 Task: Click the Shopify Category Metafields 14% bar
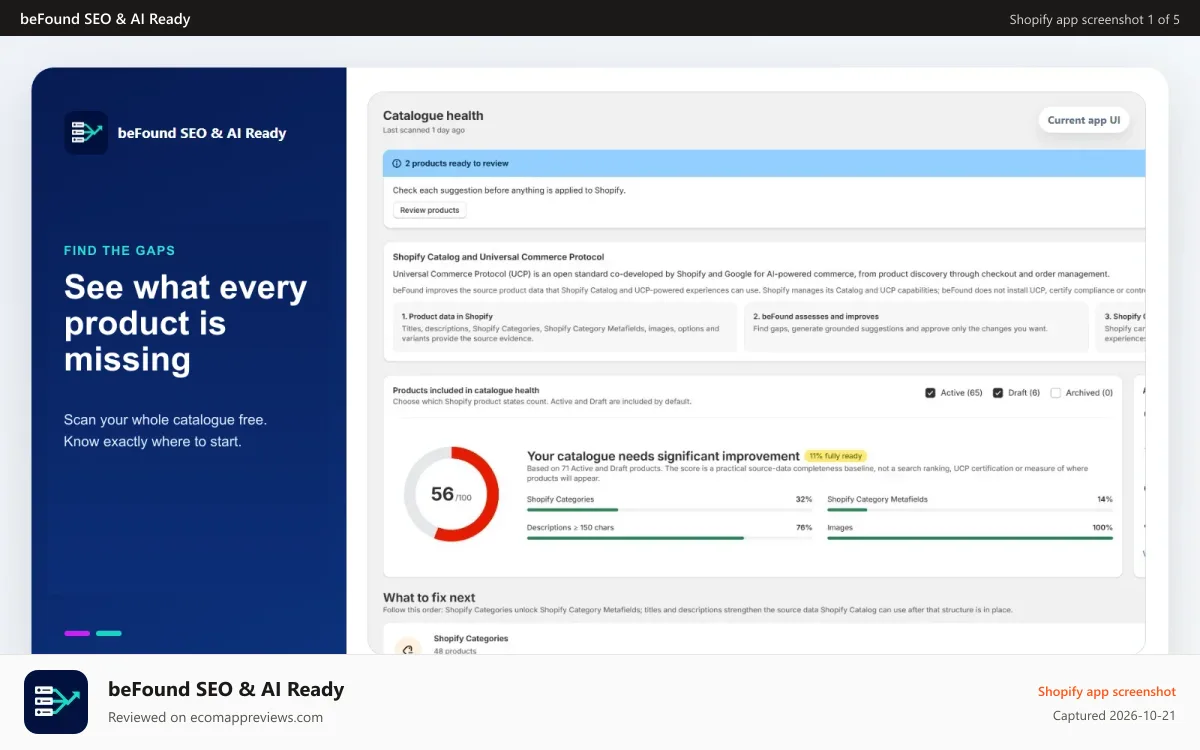[970, 510]
